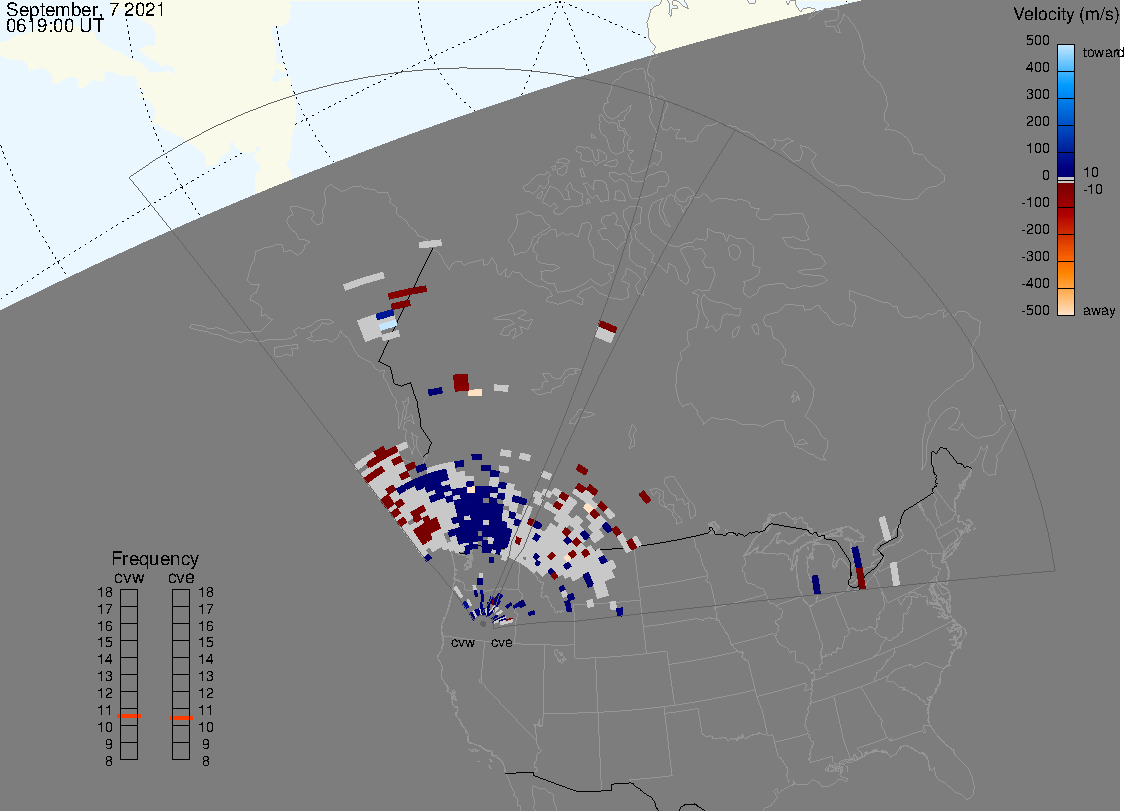Pick the pale peach -400 to -500 color bar segment
Image resolution: width=1124 pixels, height=811 pixels.
1066,302
